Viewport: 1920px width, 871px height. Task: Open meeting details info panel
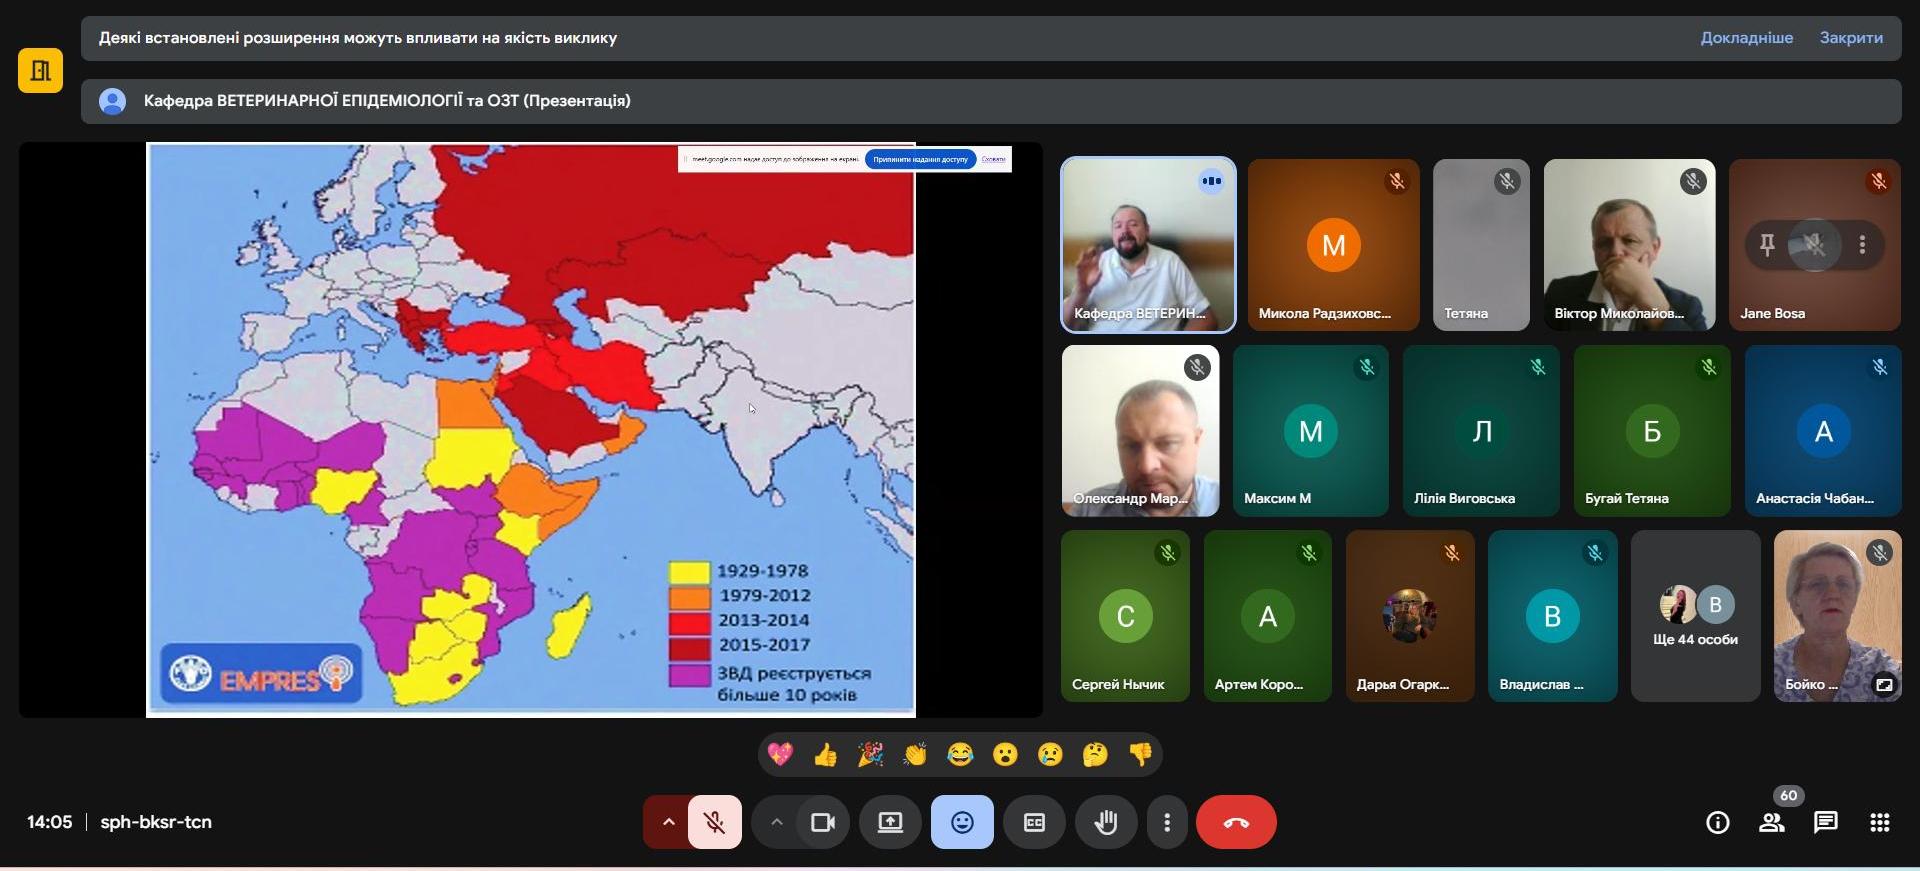pyautogui.click(x=1717, y=822)
